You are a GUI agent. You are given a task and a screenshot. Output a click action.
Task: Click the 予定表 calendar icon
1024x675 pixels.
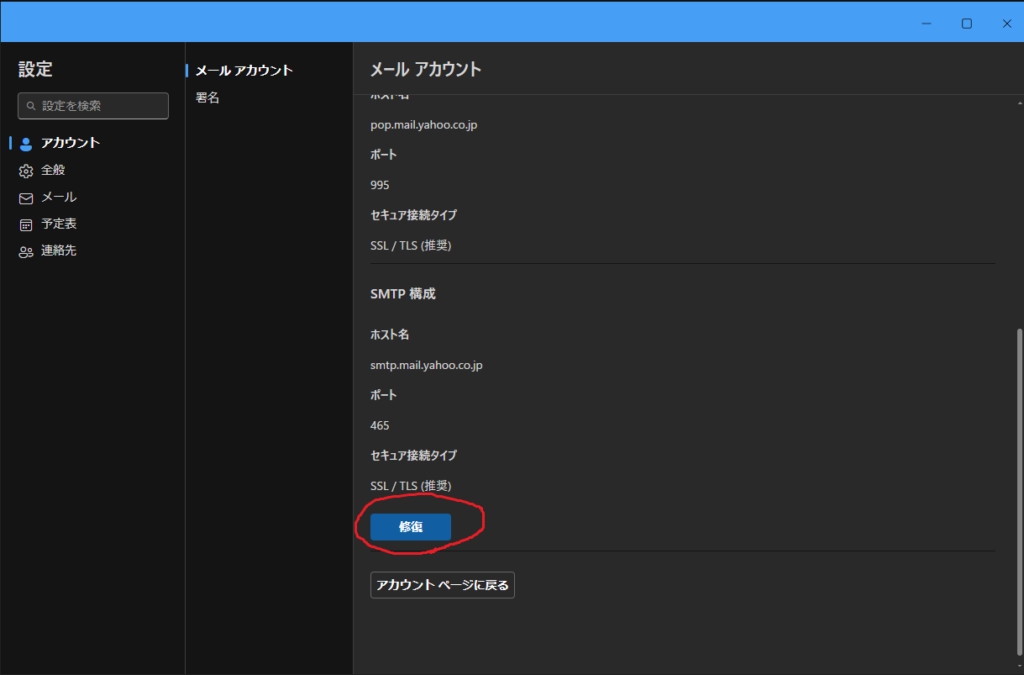coord(27,225)
